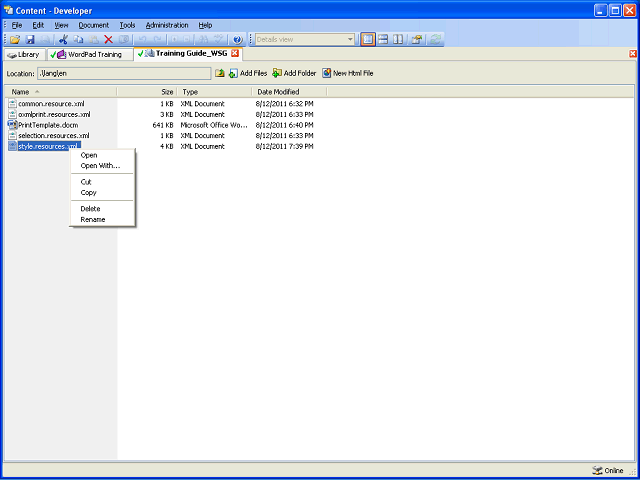Choose Open in the context menu
The image size is (640, 480).
click(102, 155)
